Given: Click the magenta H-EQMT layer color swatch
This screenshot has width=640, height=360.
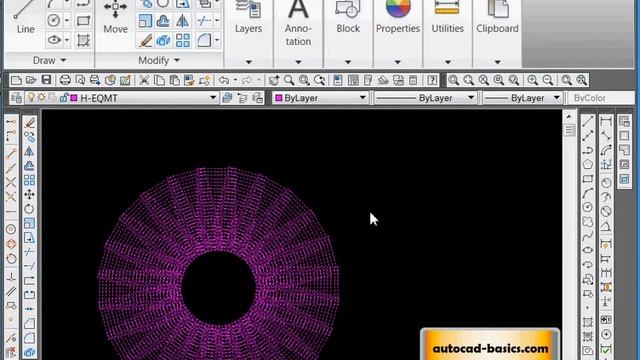Looking at the screenshot, I should pos(74,98).
